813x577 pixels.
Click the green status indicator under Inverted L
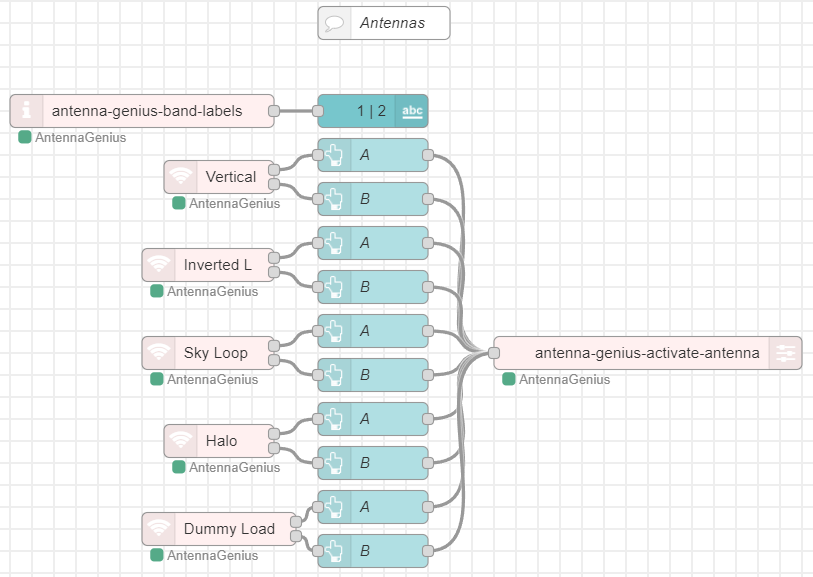click(157, 291)
